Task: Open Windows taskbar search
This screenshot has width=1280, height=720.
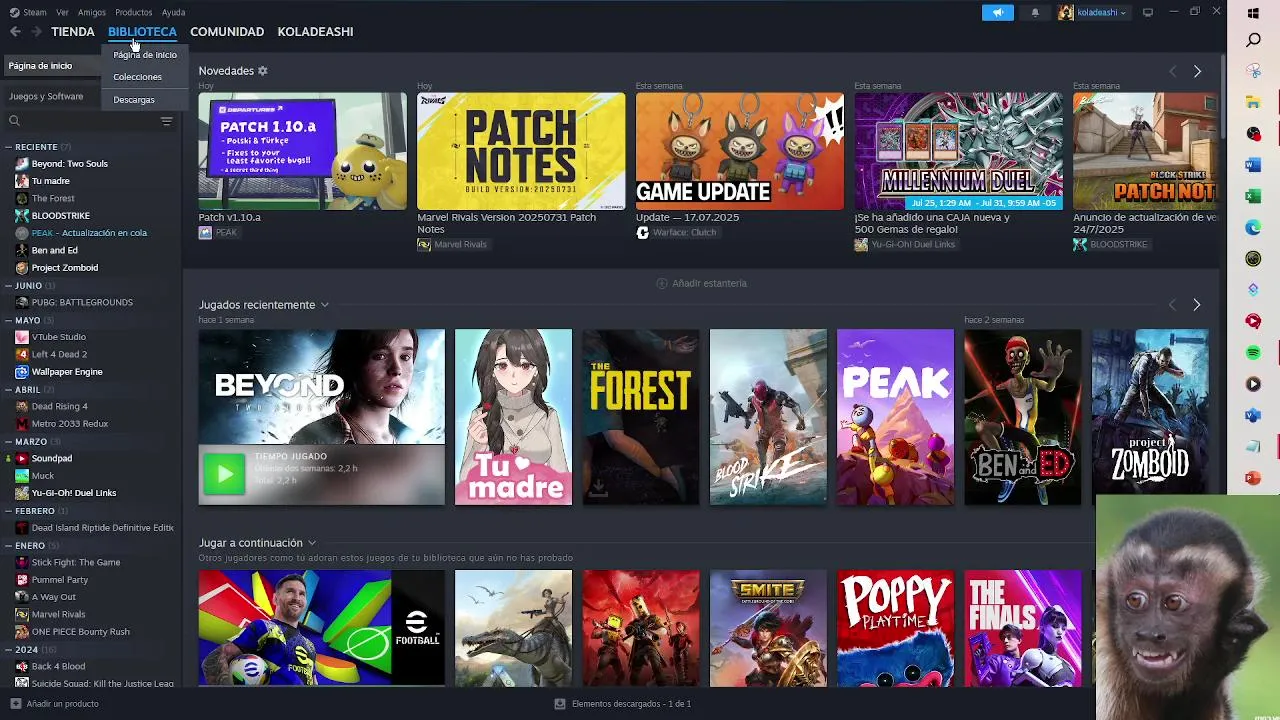Action: 1253,40
